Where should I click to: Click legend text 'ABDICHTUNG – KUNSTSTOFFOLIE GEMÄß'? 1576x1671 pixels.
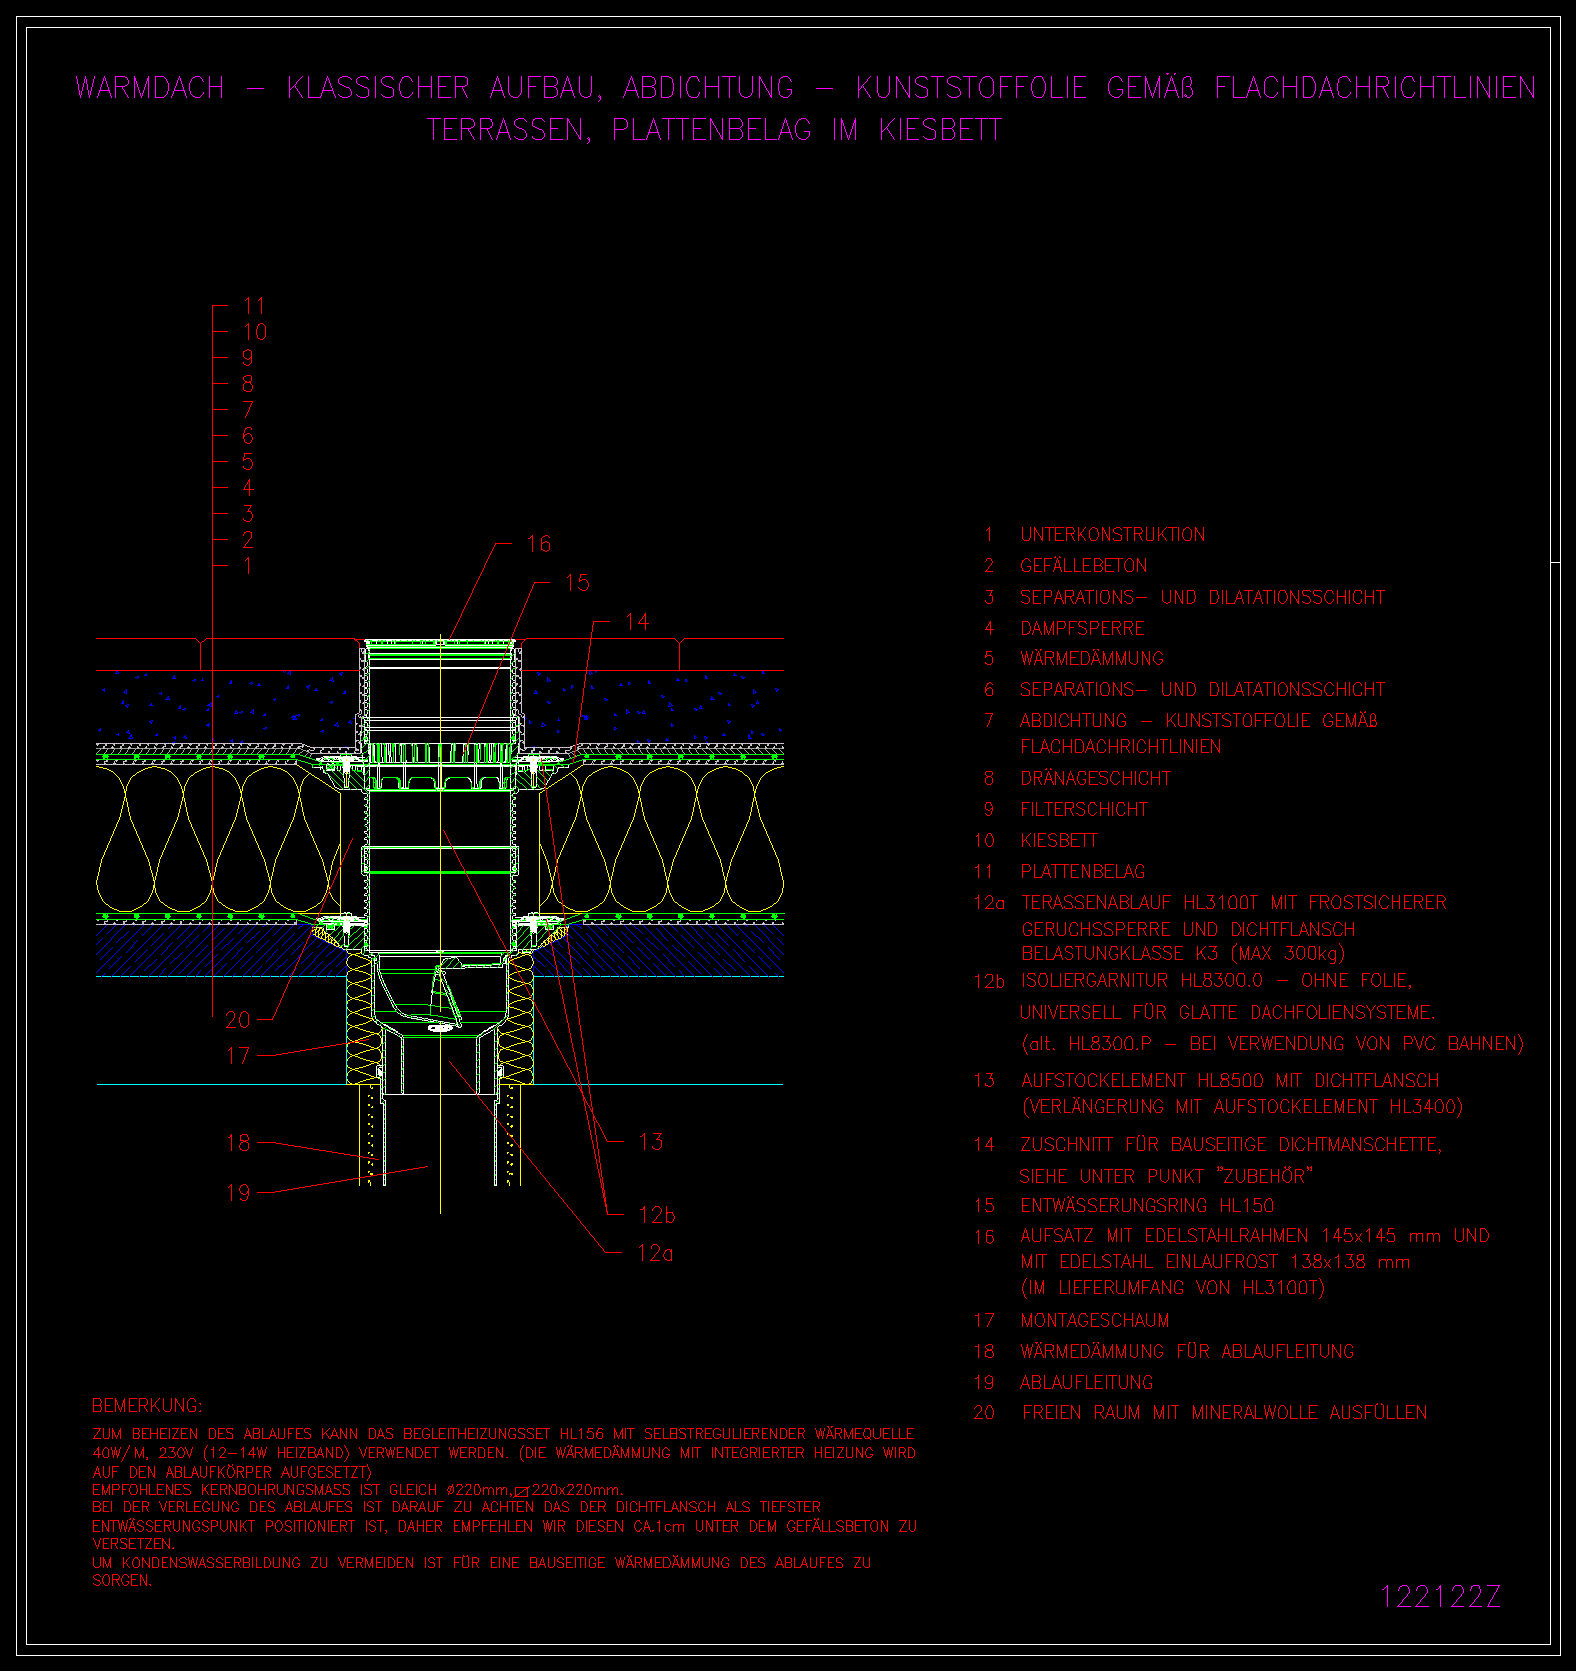(1198, 721)
